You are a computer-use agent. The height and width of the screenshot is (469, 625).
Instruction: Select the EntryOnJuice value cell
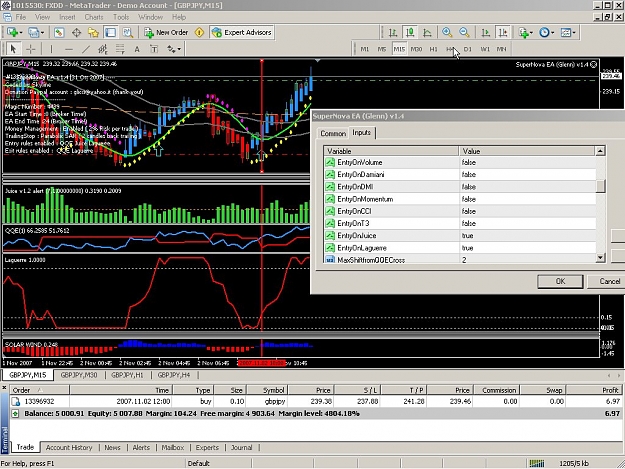click(527, 235)
